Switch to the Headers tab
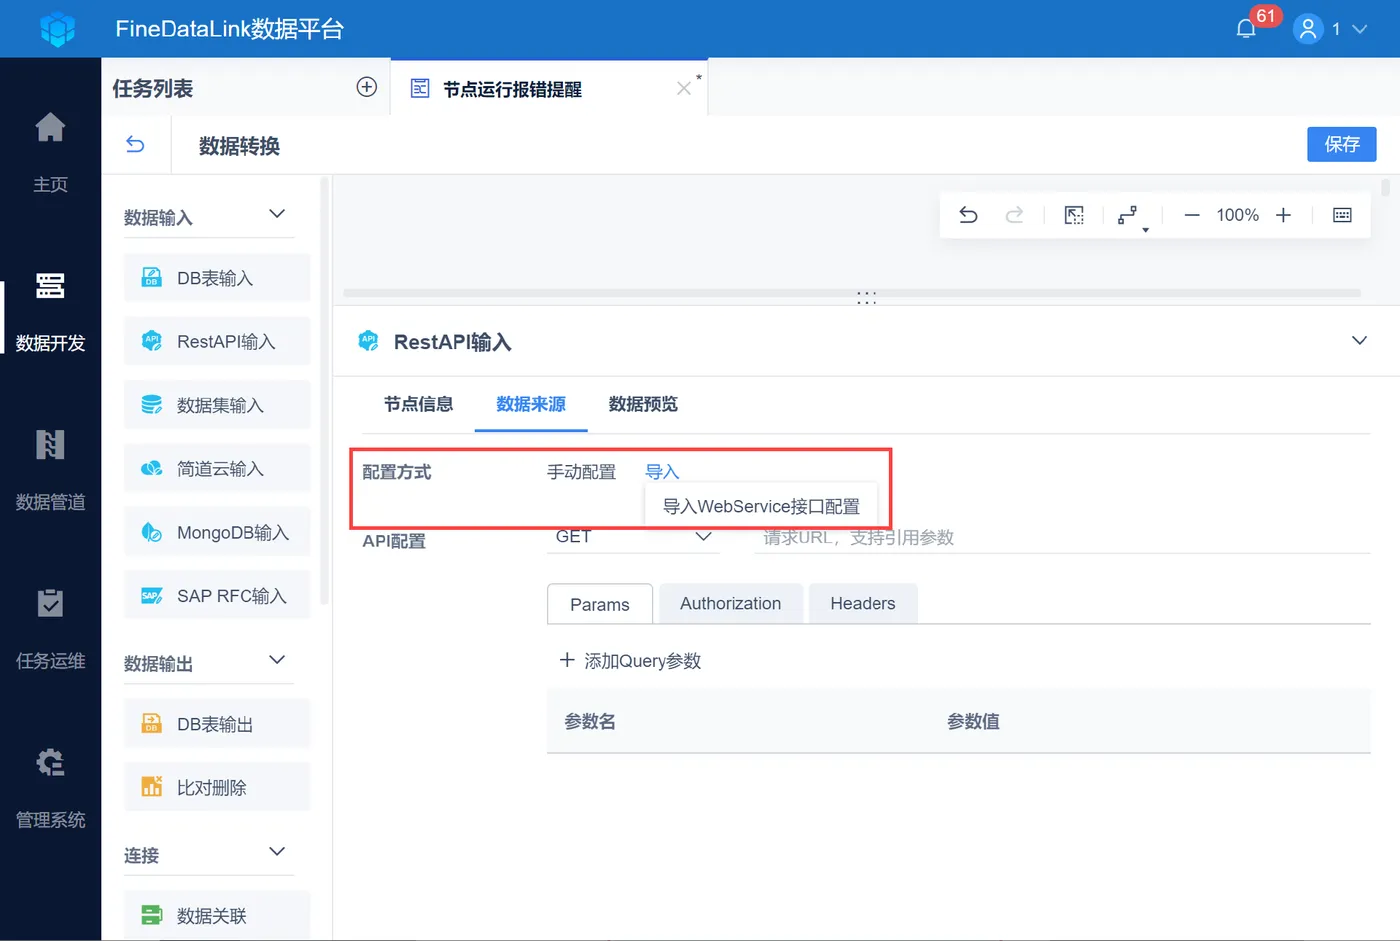The width and height of the screenshot is (1400, 941). [x=863, y=603]
